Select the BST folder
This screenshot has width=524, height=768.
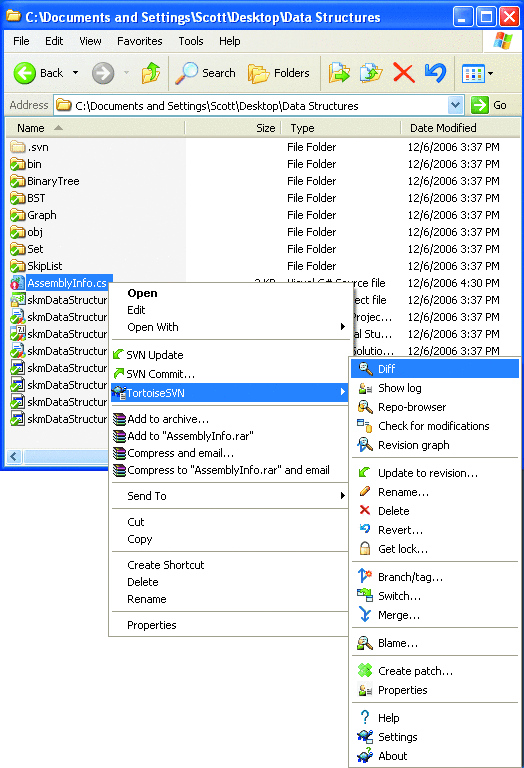click(x=28, y=198)
